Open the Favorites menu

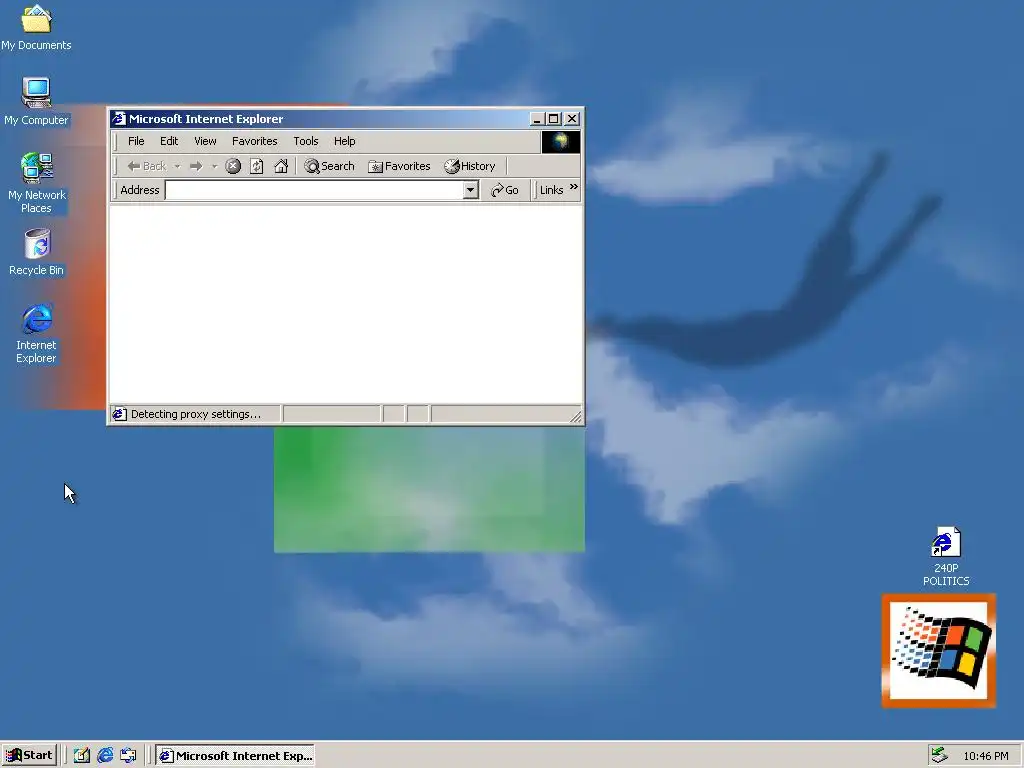255,141
